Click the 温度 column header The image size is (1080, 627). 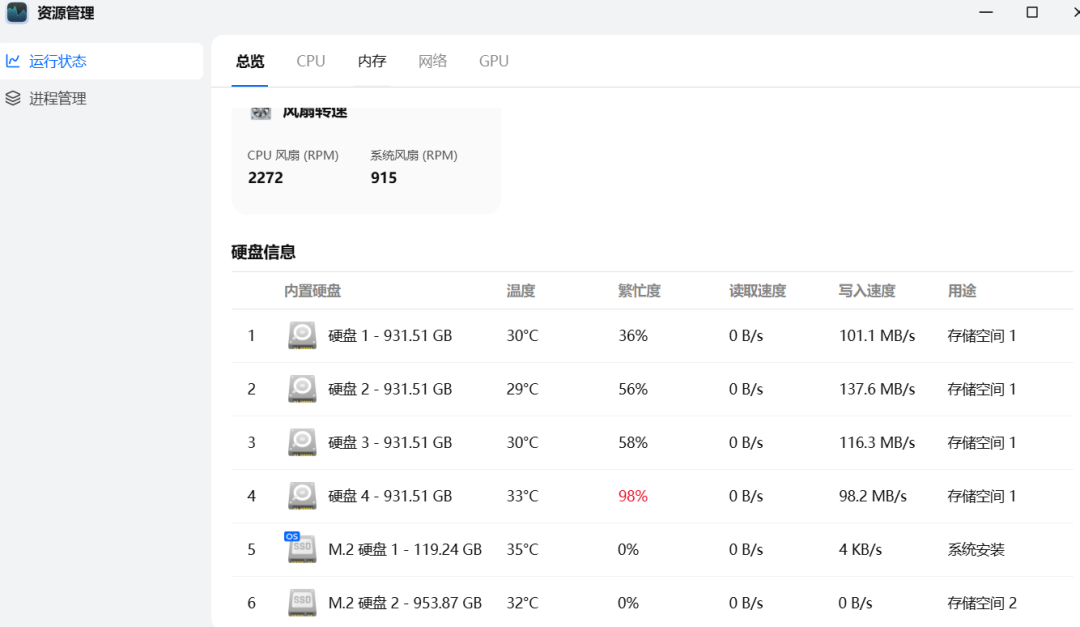pyautogui.click(x=521, y=290)
